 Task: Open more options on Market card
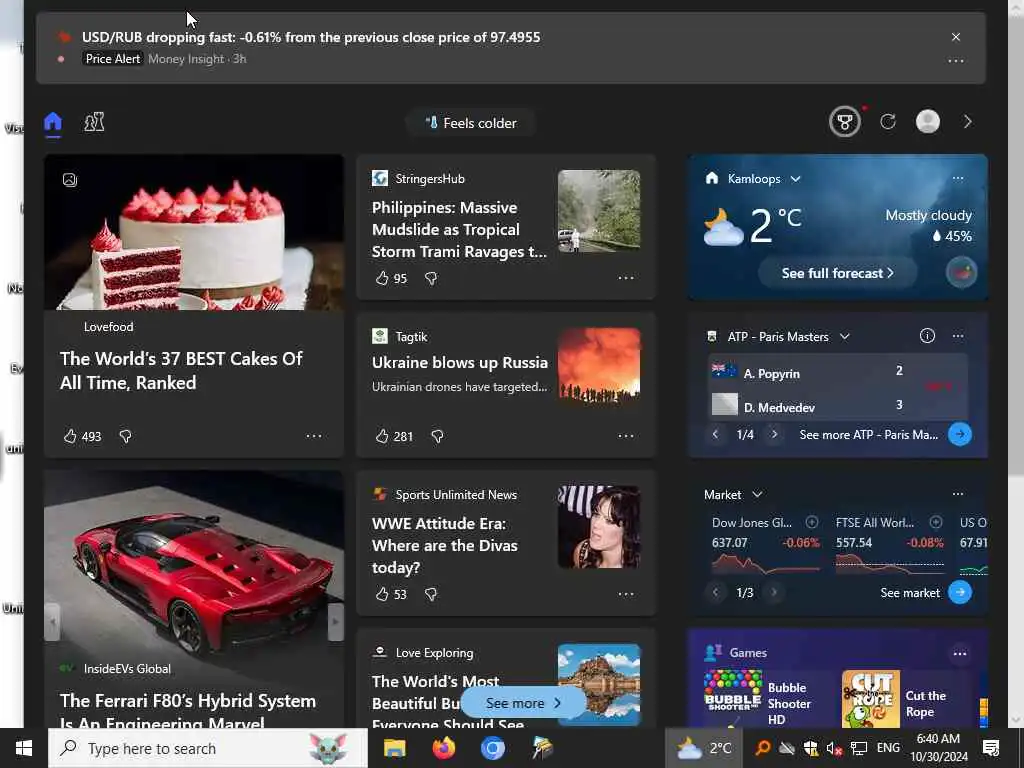[957, 494]
